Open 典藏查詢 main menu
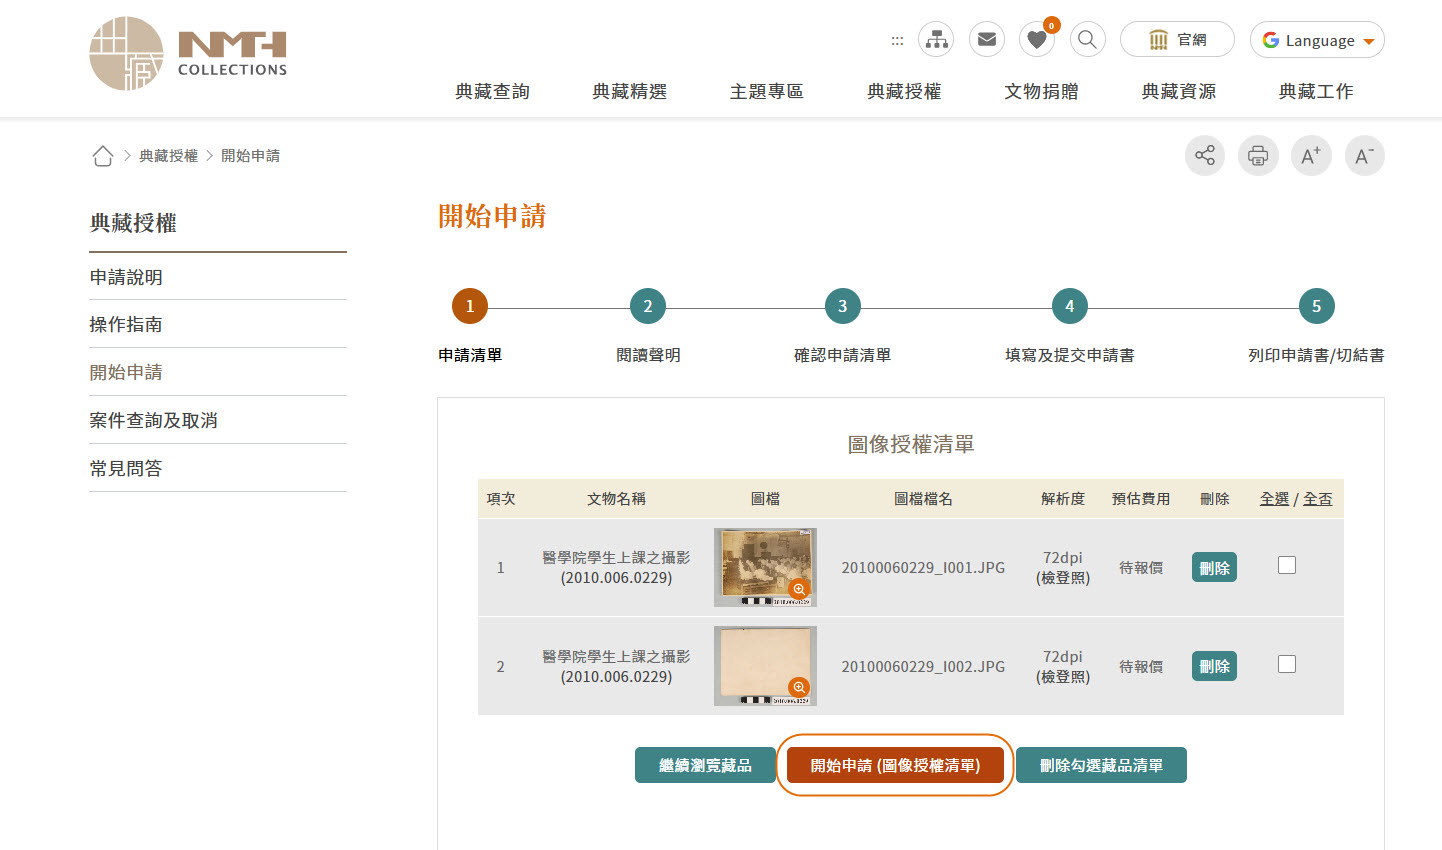 point(492,91)
